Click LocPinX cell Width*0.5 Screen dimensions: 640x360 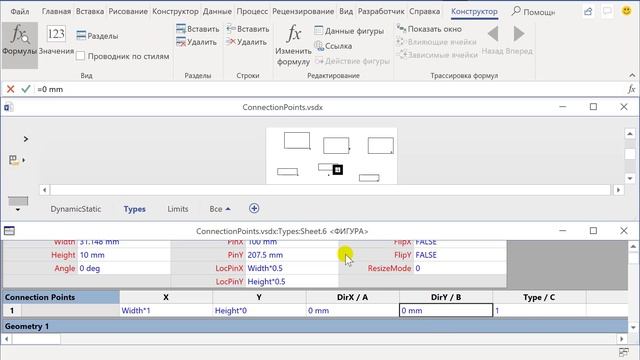(292, 268)
